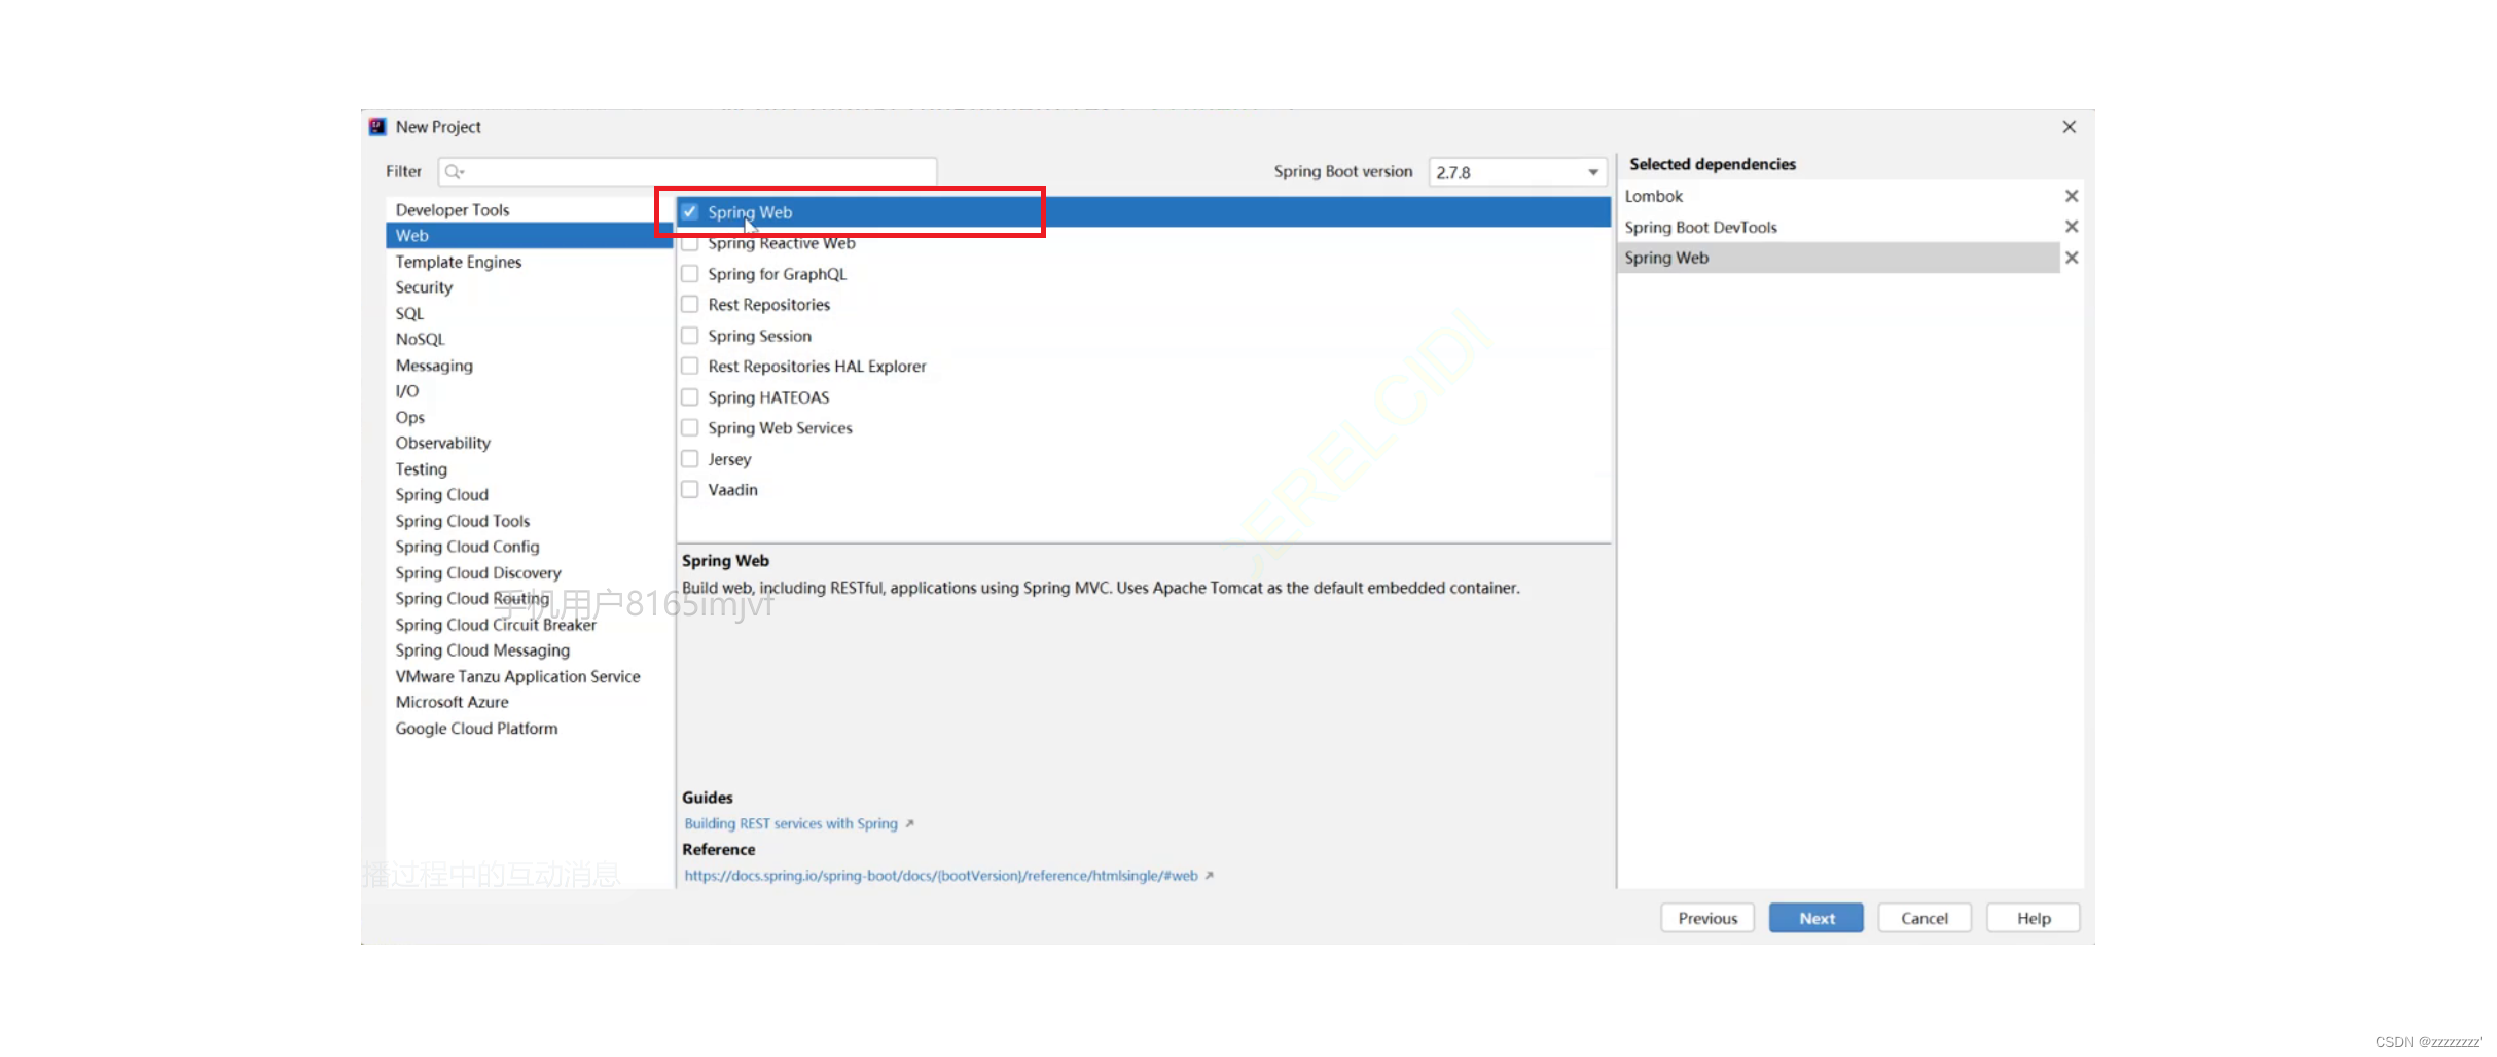Viewport: 2497px width, 1057px height.
Task: Enable Spring Reactive Web dependency
Action: click(x=690, y=243)
